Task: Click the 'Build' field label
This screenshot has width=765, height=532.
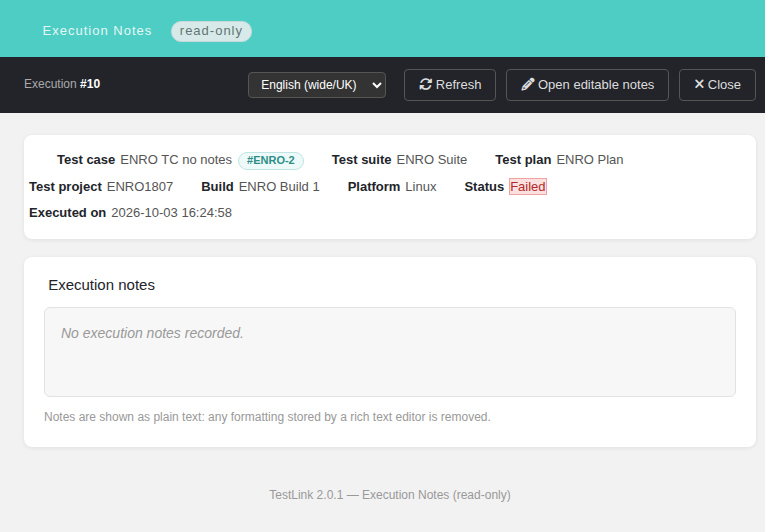Action: [218, 186]
